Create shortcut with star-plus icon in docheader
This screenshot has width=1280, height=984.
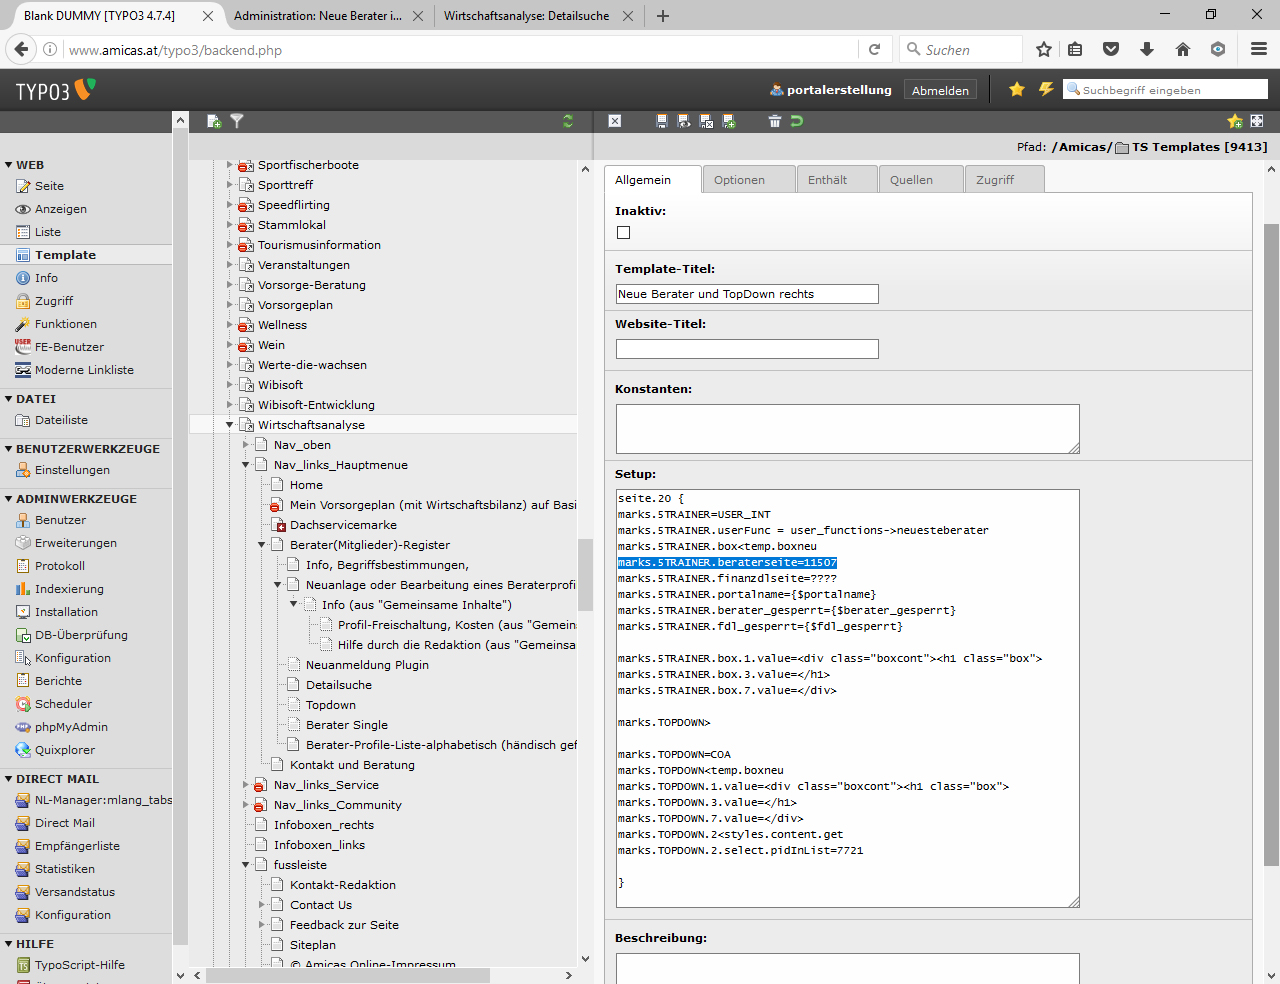tap(1235, 121)
